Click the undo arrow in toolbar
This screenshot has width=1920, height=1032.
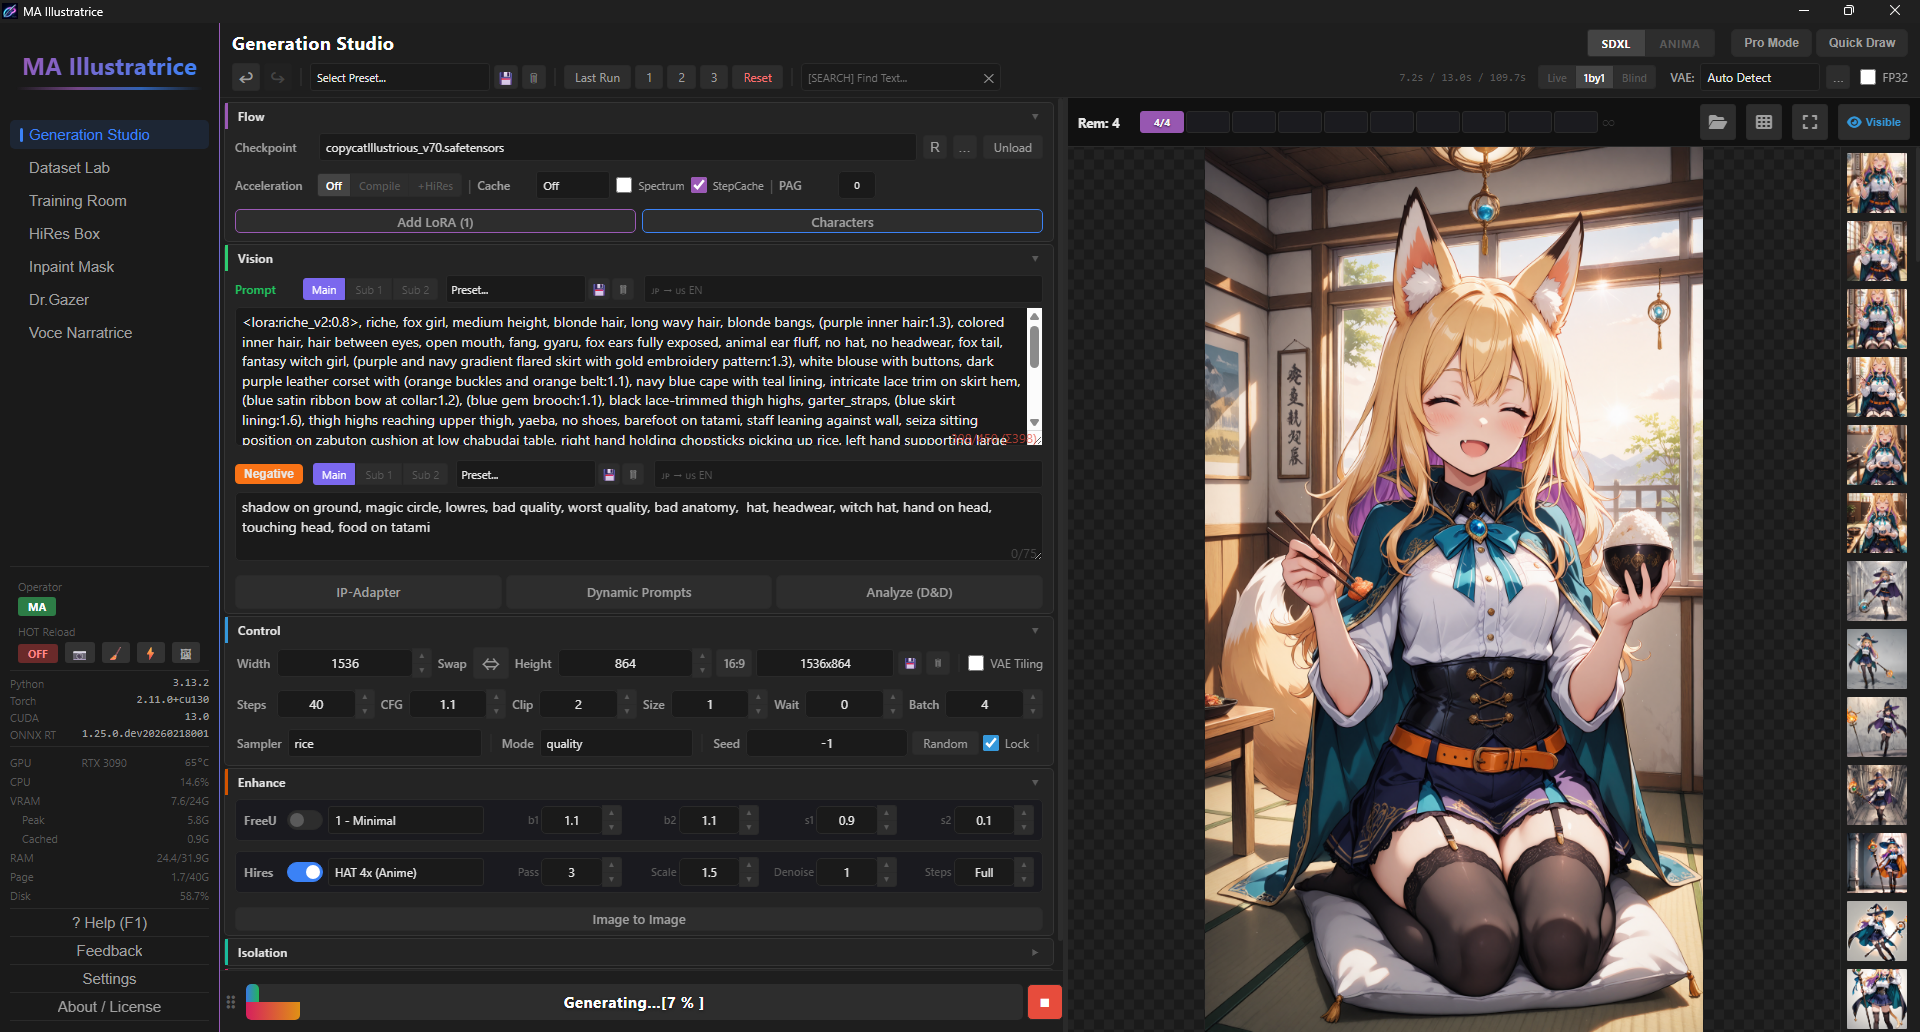point(246,78)
